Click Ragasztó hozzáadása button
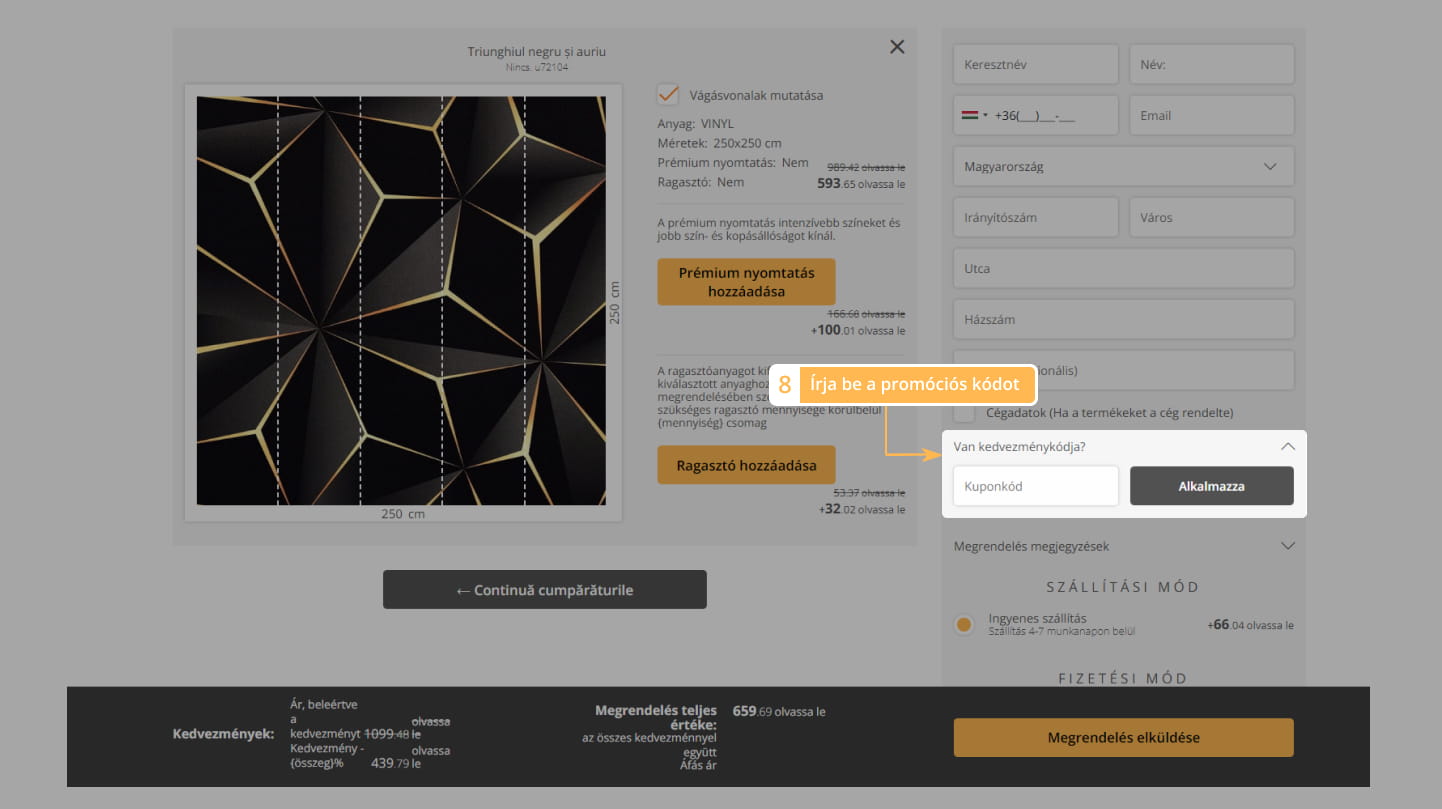 click(x=746, y=465)
